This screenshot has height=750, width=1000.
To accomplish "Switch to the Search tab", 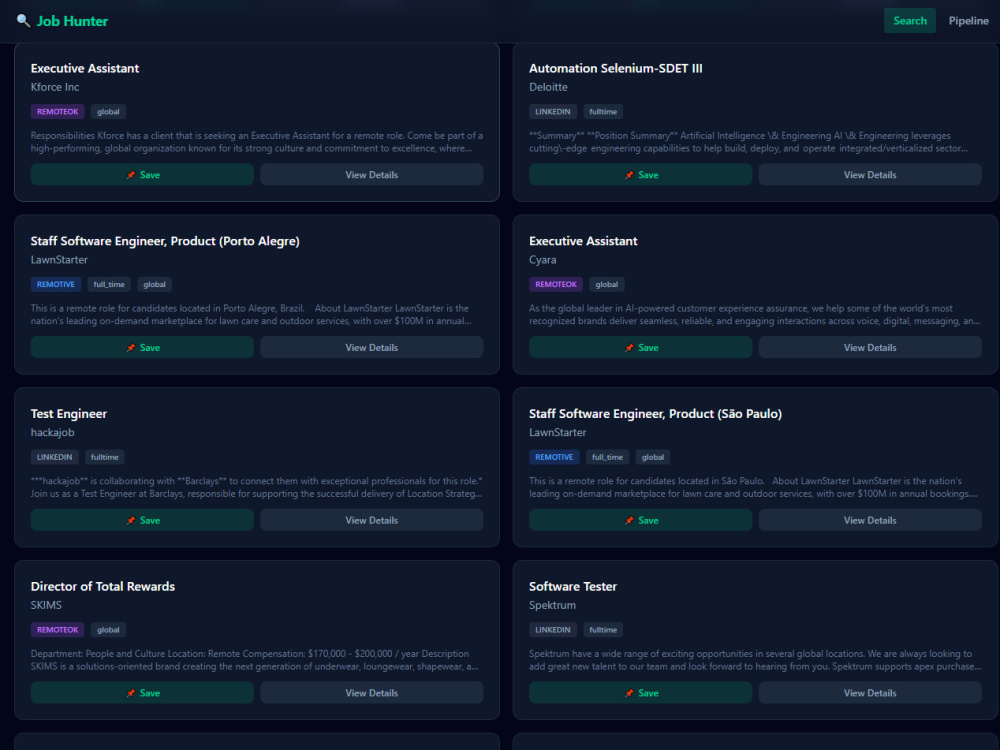I will tap(909, 20).
